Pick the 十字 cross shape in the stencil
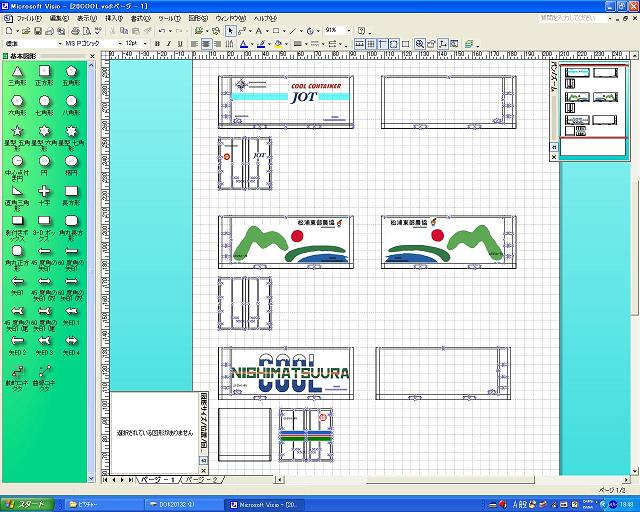Screen dimensions: 640x512 pos(44,195)
